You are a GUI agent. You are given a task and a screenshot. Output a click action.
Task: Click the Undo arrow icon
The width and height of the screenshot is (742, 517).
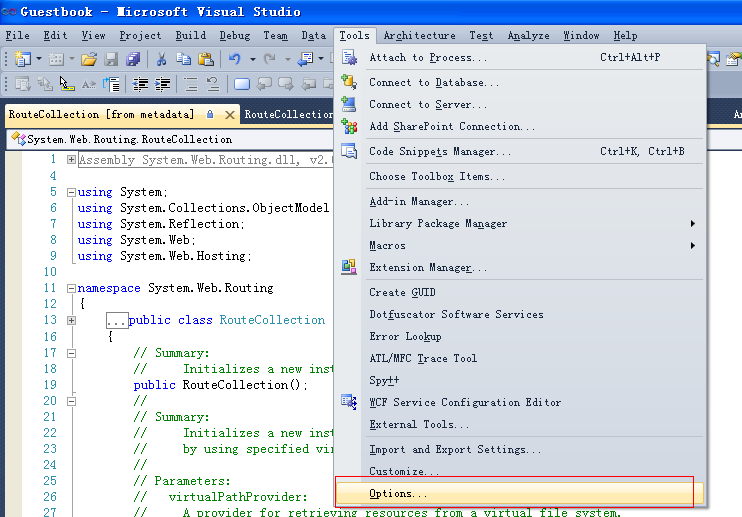235,59
